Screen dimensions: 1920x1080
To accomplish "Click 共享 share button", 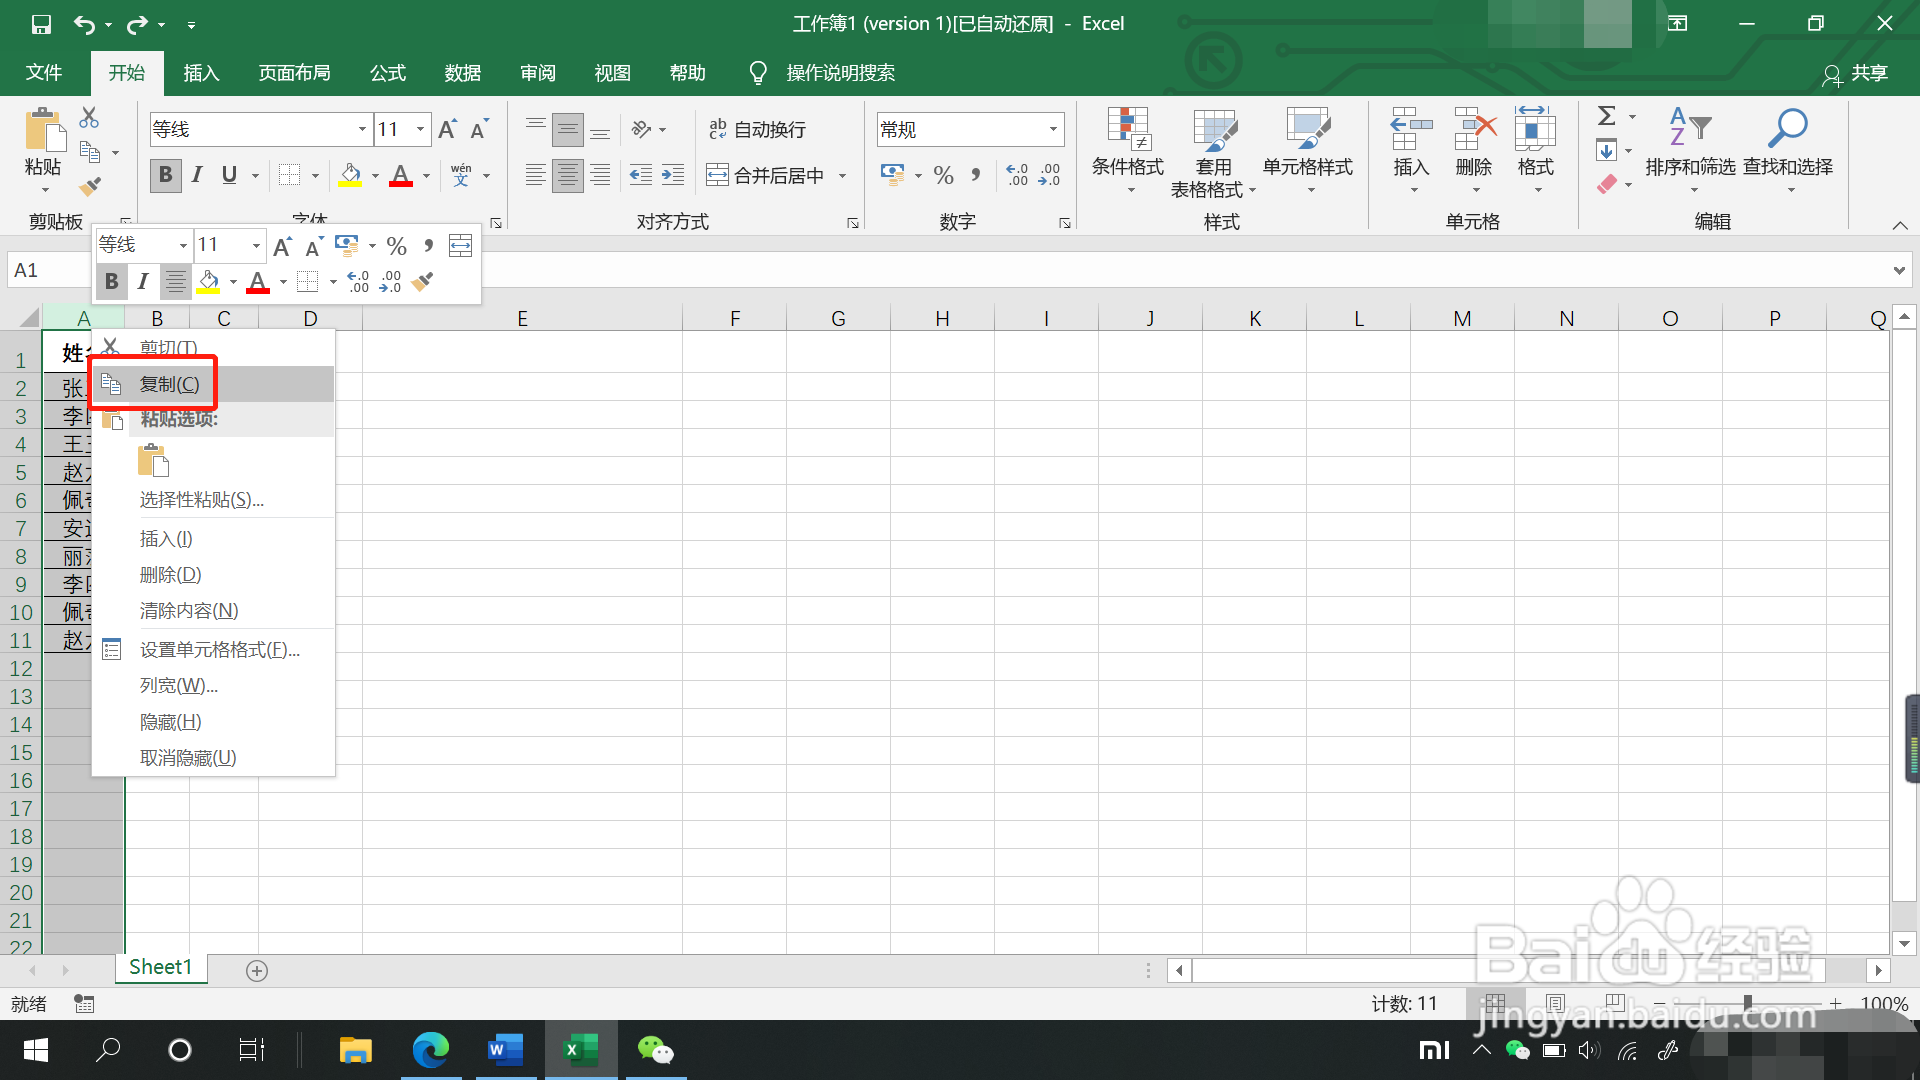I will (x=1856, y=73).
